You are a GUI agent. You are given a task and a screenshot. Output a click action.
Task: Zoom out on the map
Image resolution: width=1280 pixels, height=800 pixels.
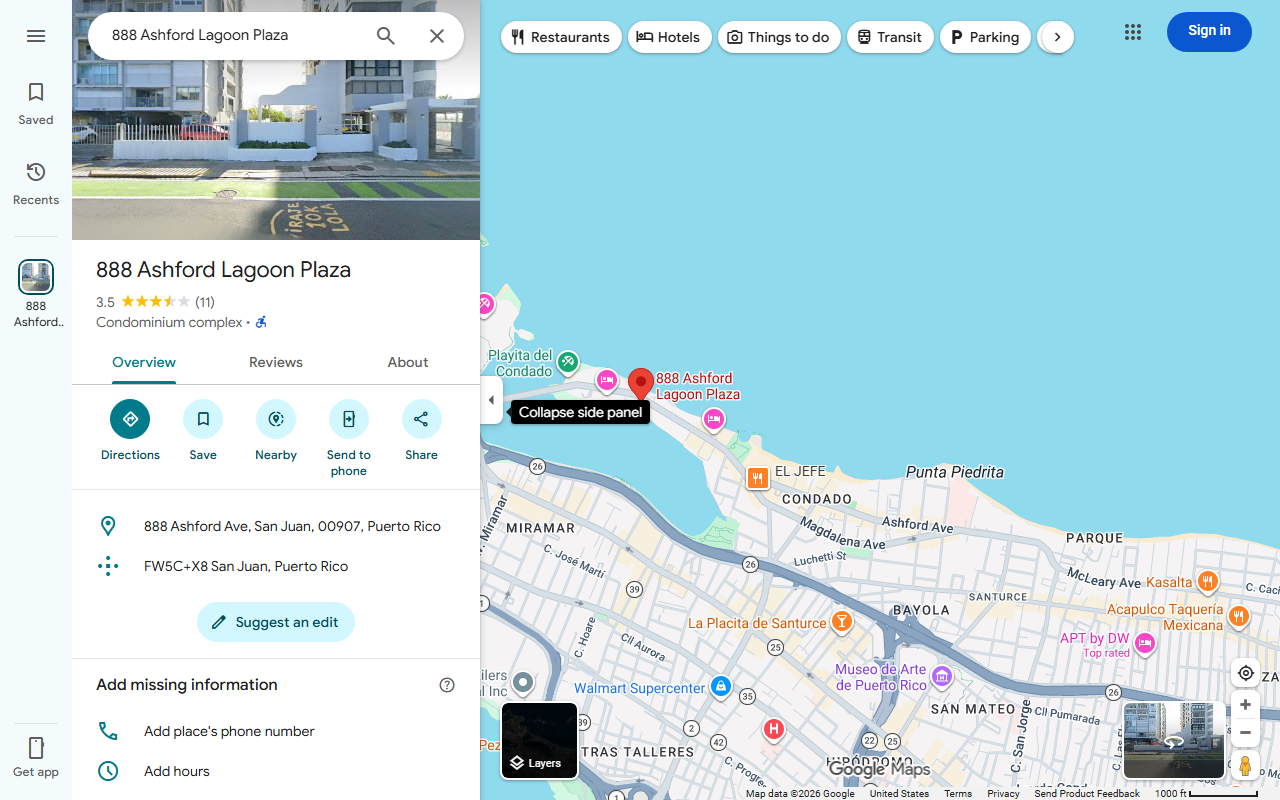(1245, 733)
